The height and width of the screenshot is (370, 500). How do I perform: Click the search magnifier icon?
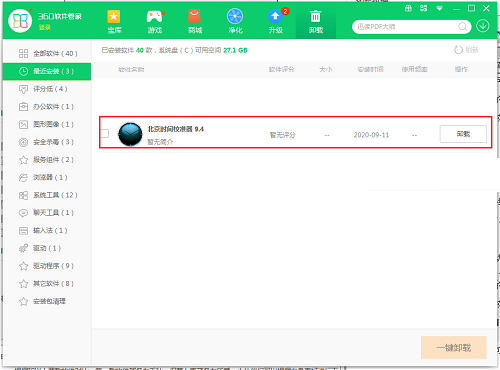462,26
